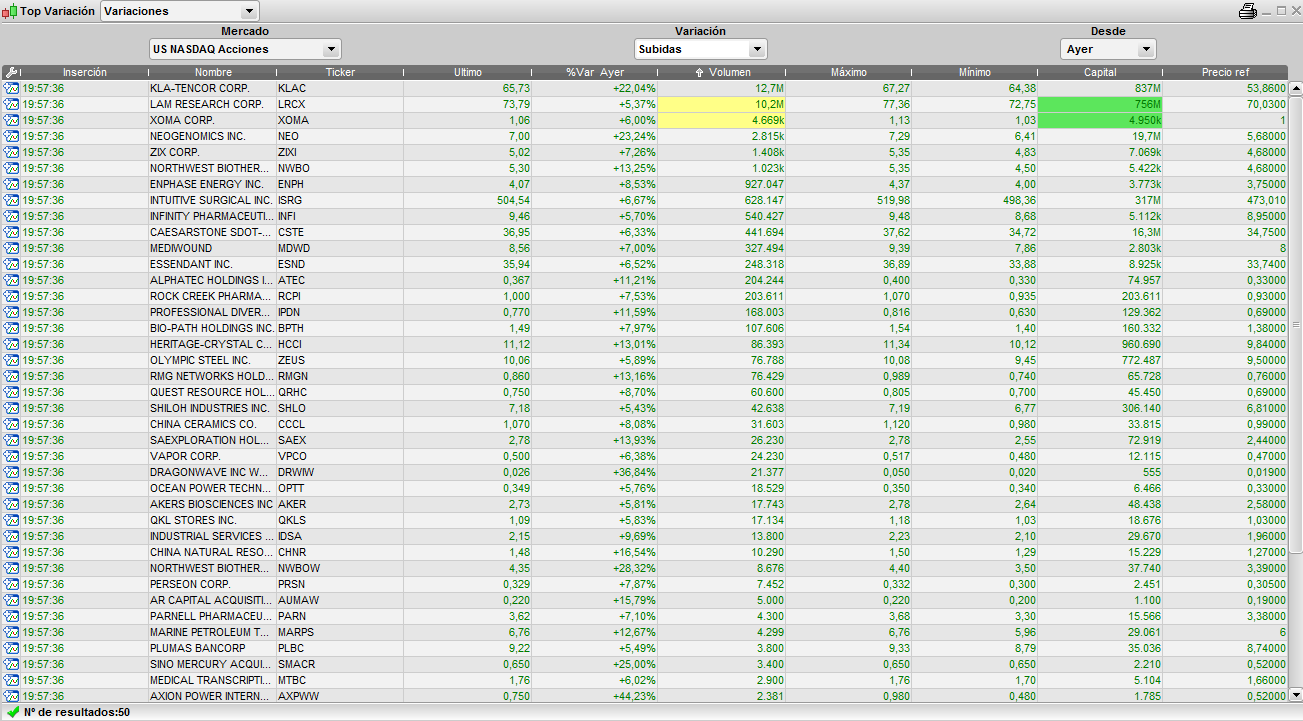Image resolution: width=1303 pixels, height=721 pixels.
Task: Sort by Capital column header
Action: pos(1100,72)
